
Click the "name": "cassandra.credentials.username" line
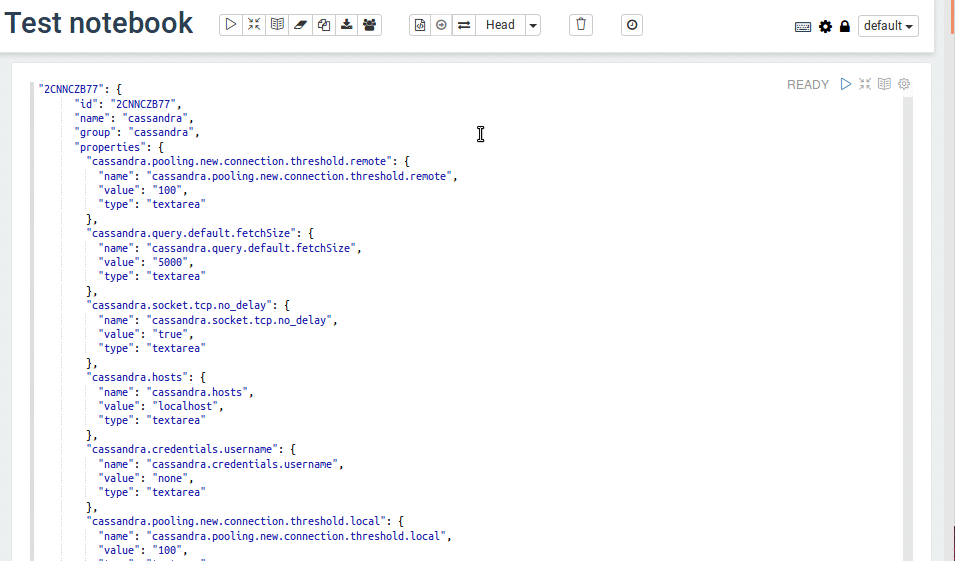coord(221,464)
